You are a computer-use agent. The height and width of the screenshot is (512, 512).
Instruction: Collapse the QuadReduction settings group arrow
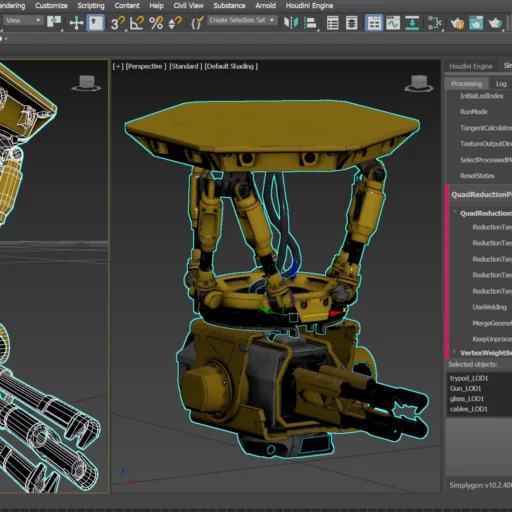[455, 212]
